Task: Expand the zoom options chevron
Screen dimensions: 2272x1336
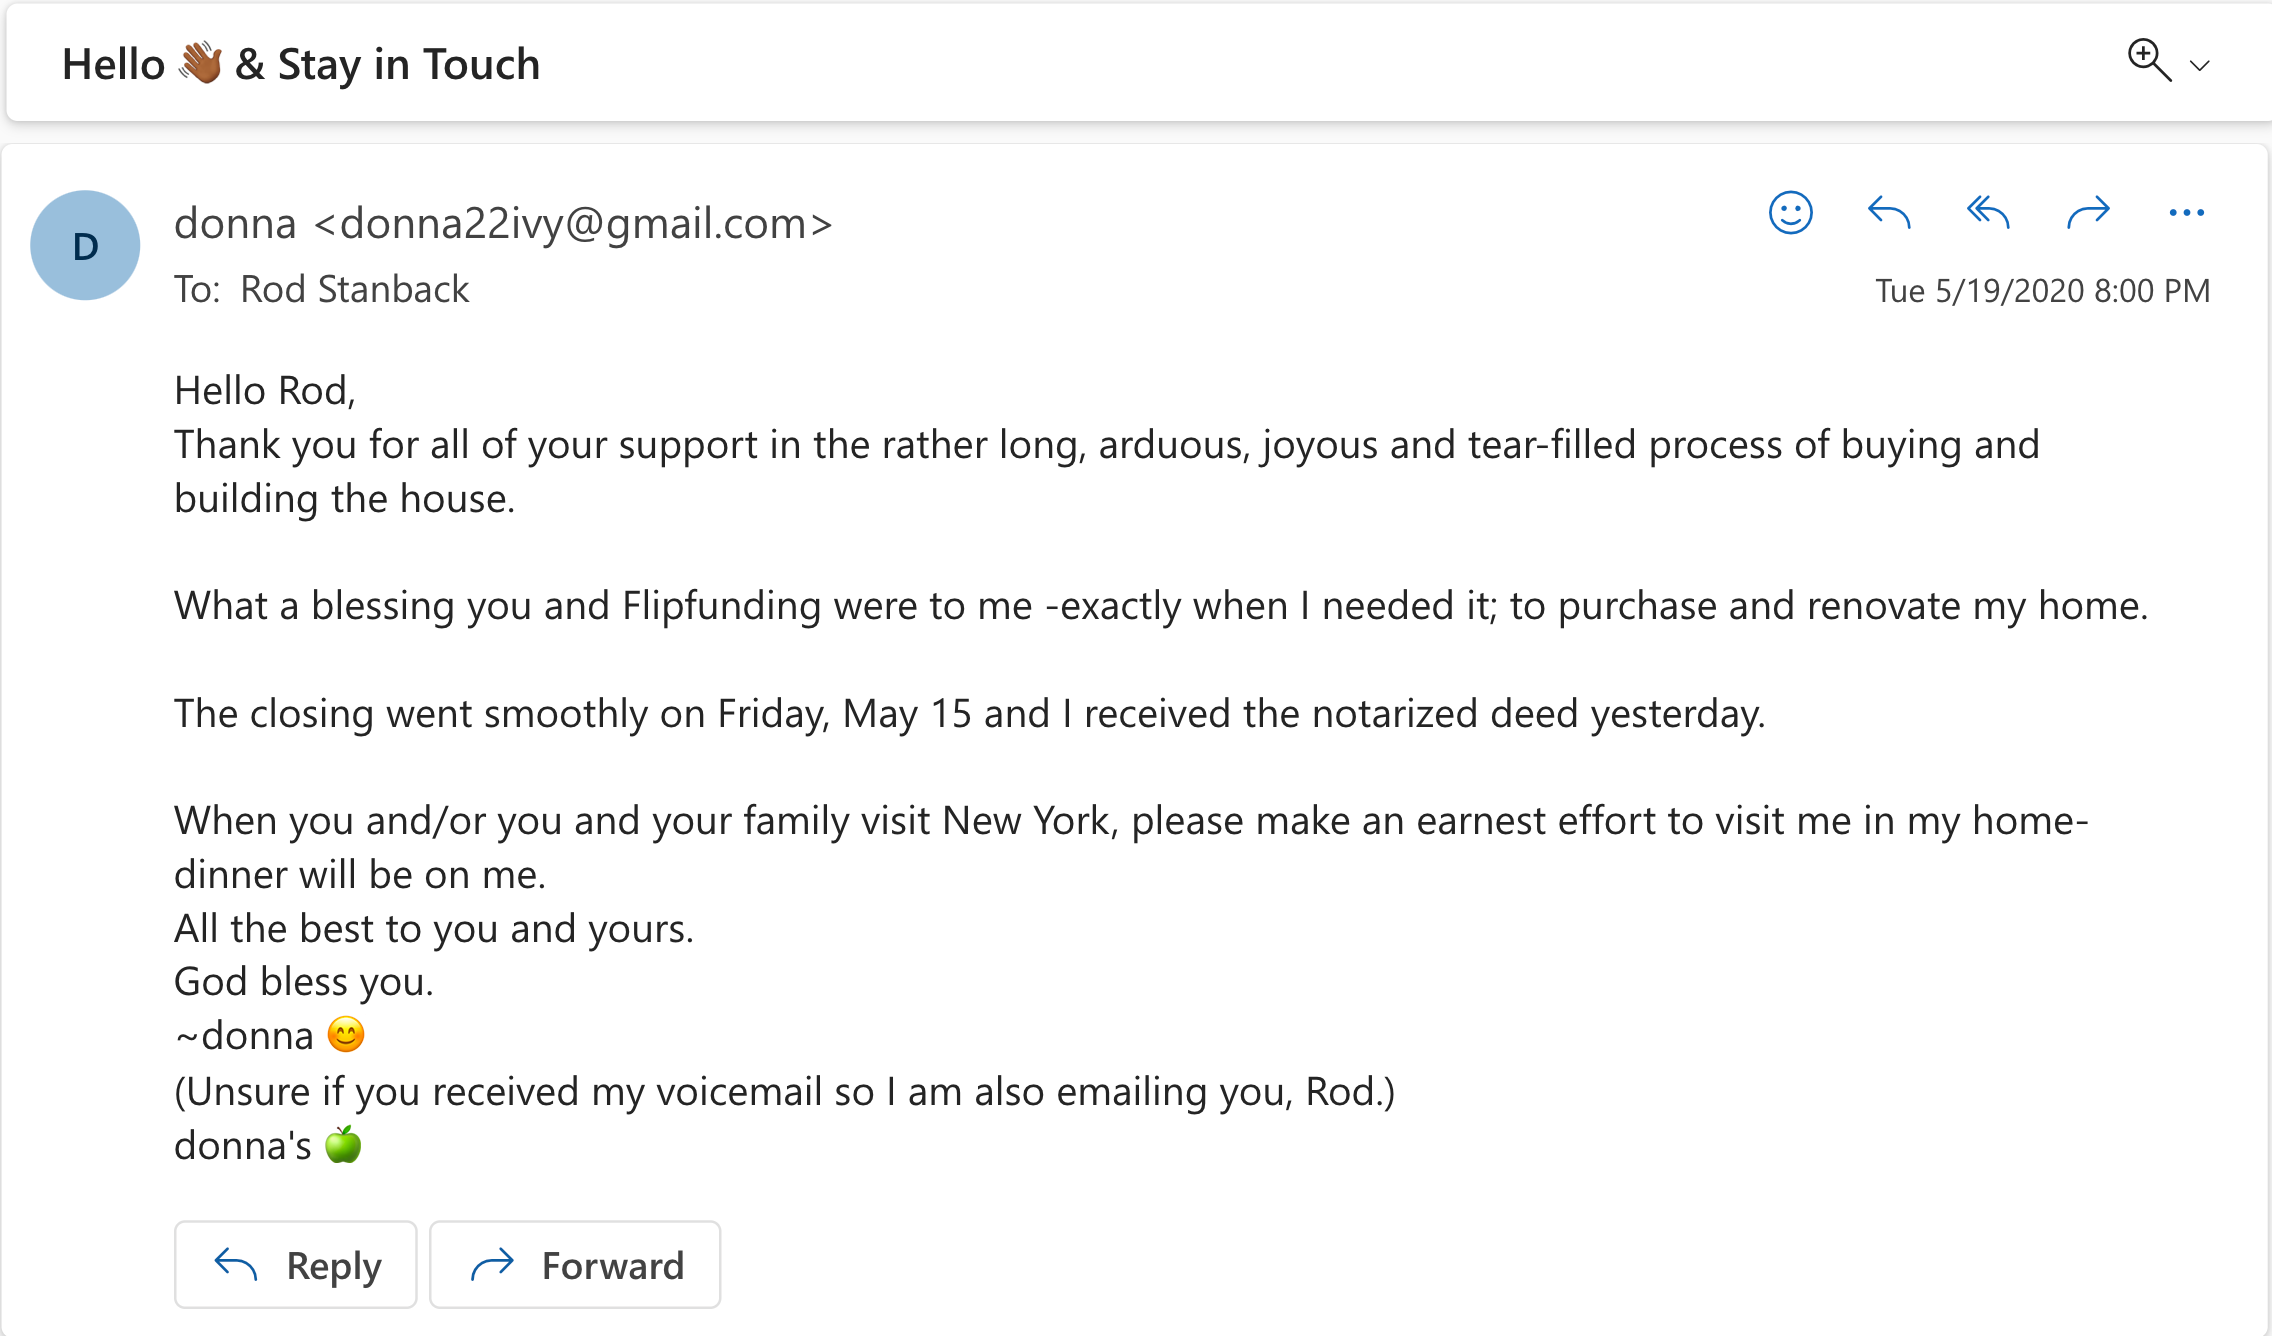Action: pos(2199,66)
